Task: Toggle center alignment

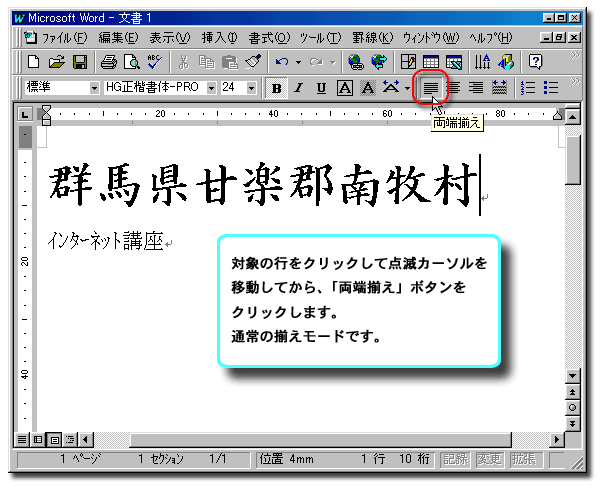Action: pyautogui.click(x=453, y=88)
